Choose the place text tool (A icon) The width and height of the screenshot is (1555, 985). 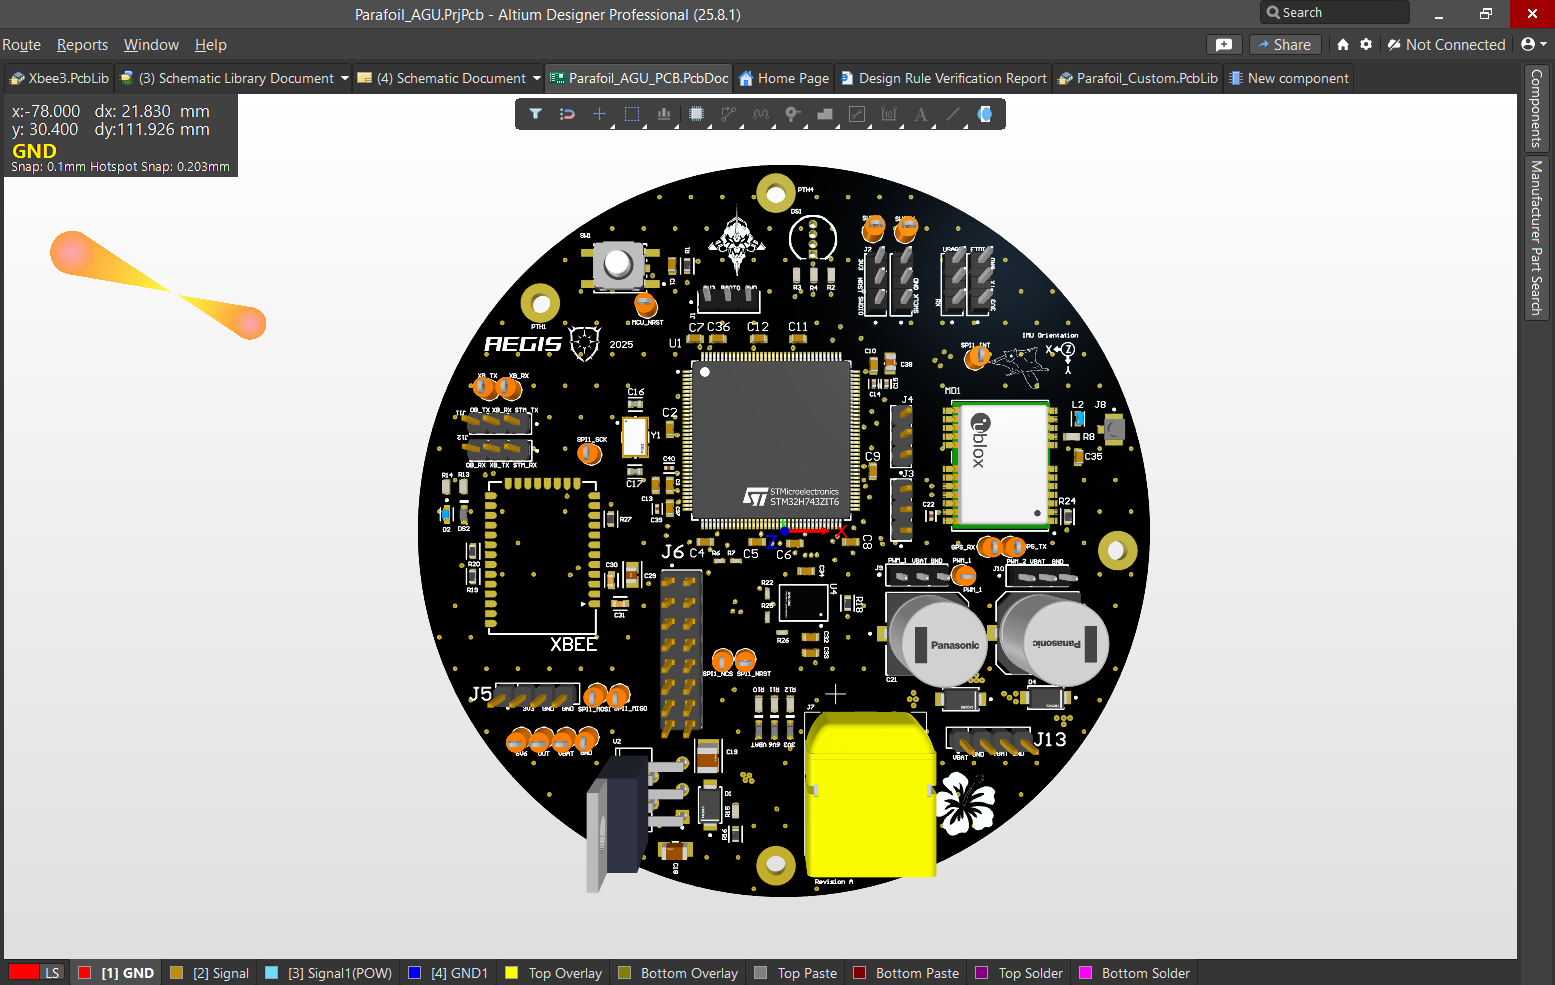(920, 113)
